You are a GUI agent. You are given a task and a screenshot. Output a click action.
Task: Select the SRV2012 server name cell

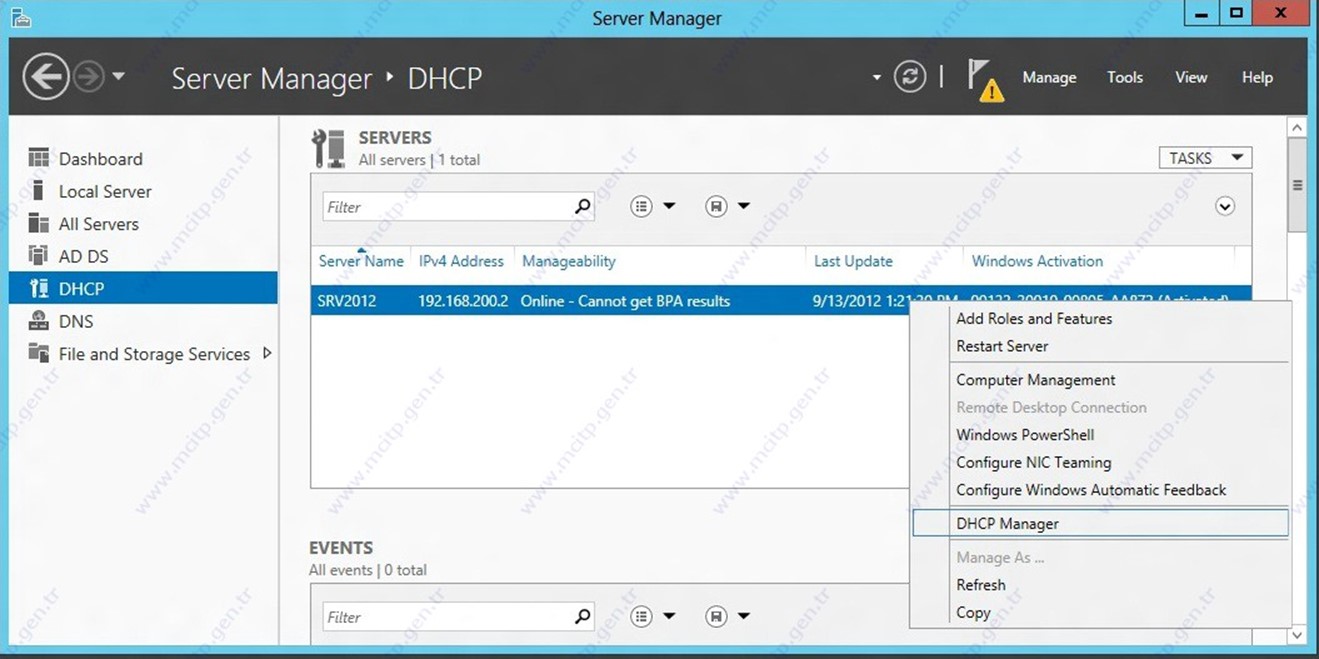pos(347,301)
